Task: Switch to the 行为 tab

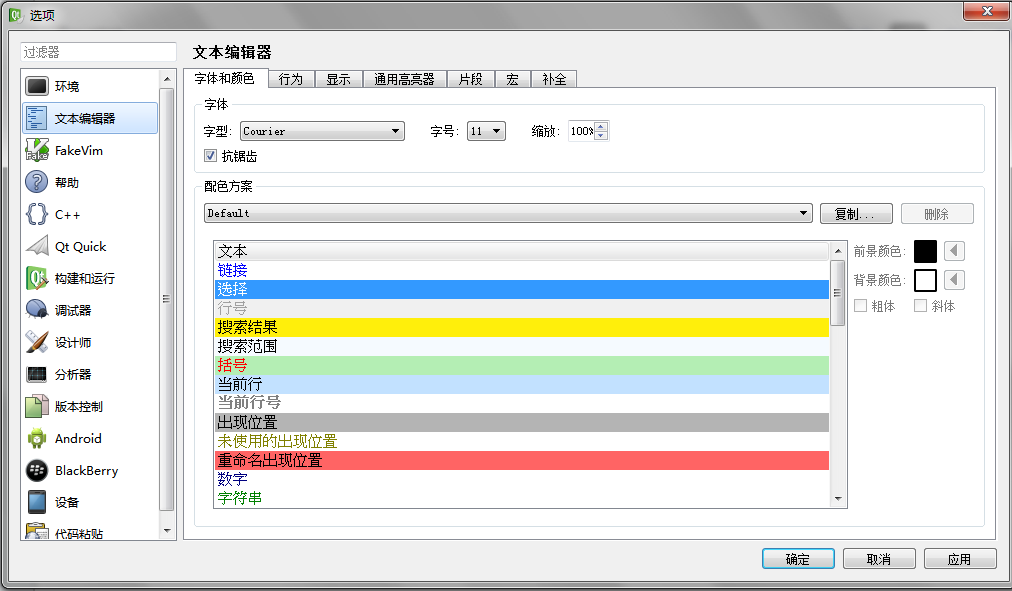Action: coord(290,78)
